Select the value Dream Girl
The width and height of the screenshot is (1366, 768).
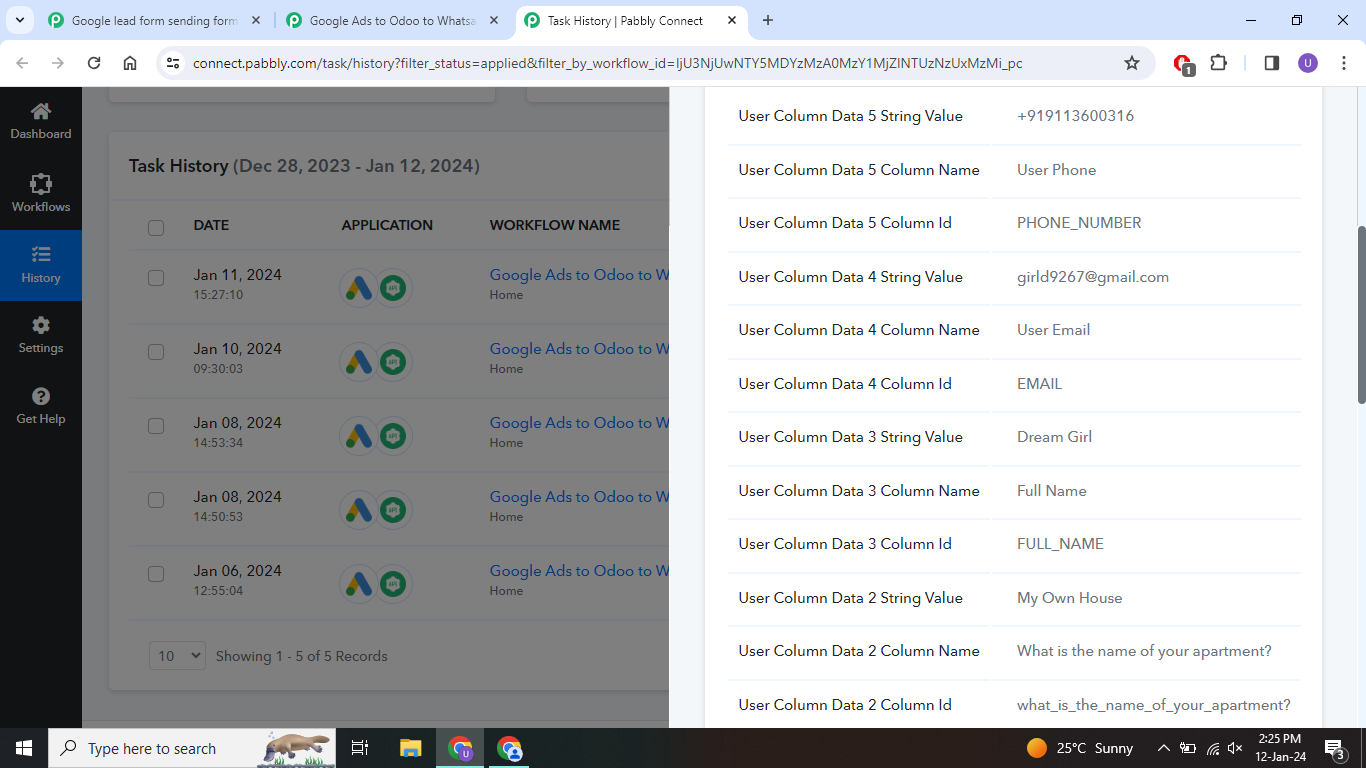coord(1054,437)
